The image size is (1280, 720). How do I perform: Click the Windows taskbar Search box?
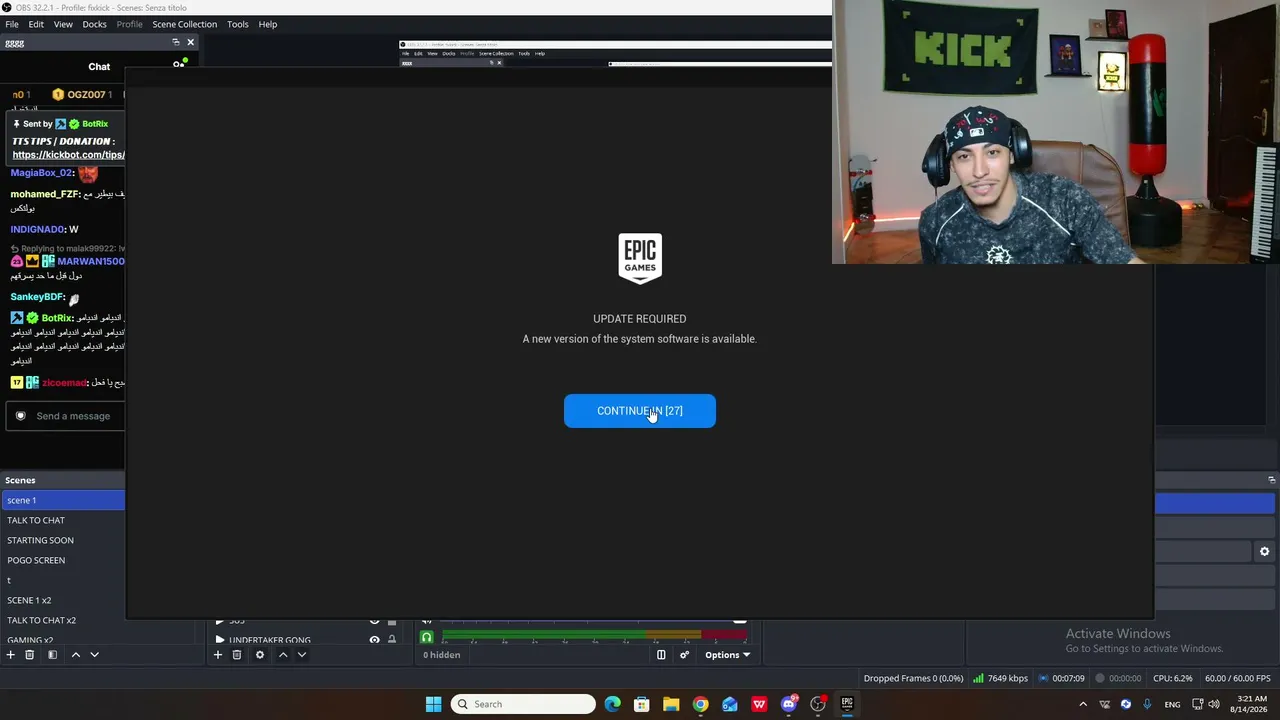point(523,704)
